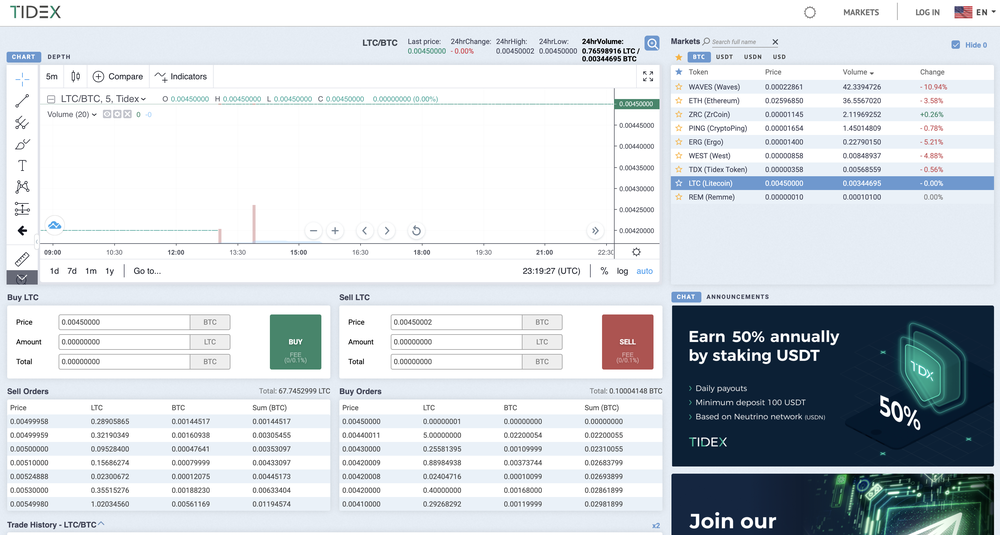Select the trend line drawing tool
This screenshot has height=535, width=1000.
[22, 101]
